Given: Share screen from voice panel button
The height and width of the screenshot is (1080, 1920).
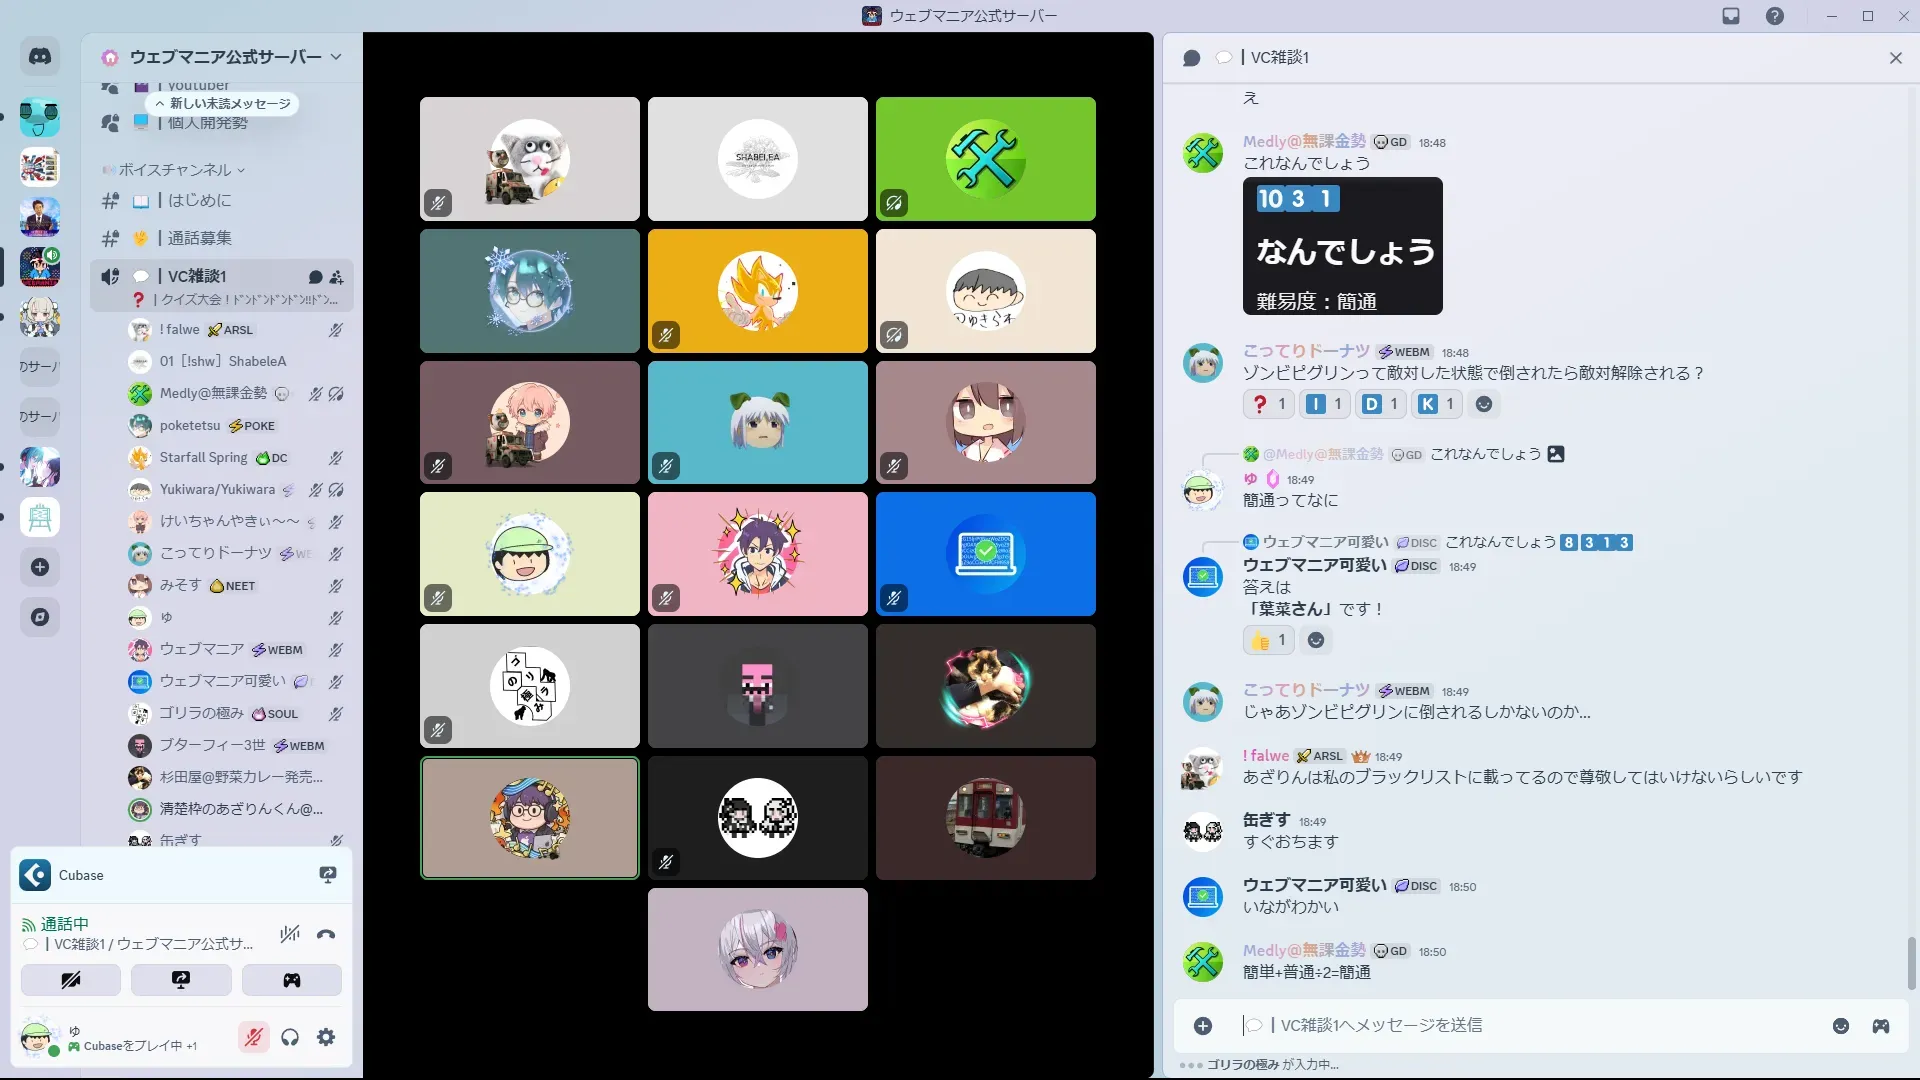Looking at the screenshot, I should 181,980.
